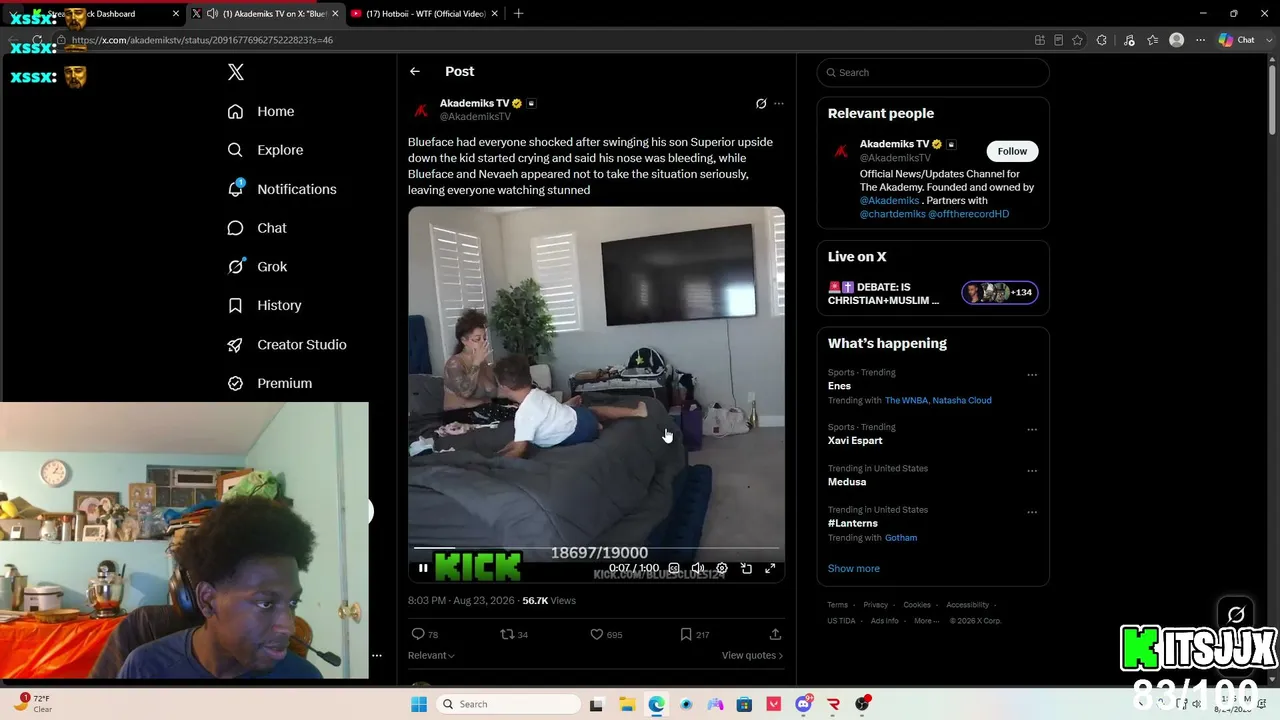The width and height of the screenshot is (1280, 720).
Task: Switch to the Akademiks TV on X tab
Action: pyautogui.click(x=265, y=14)
